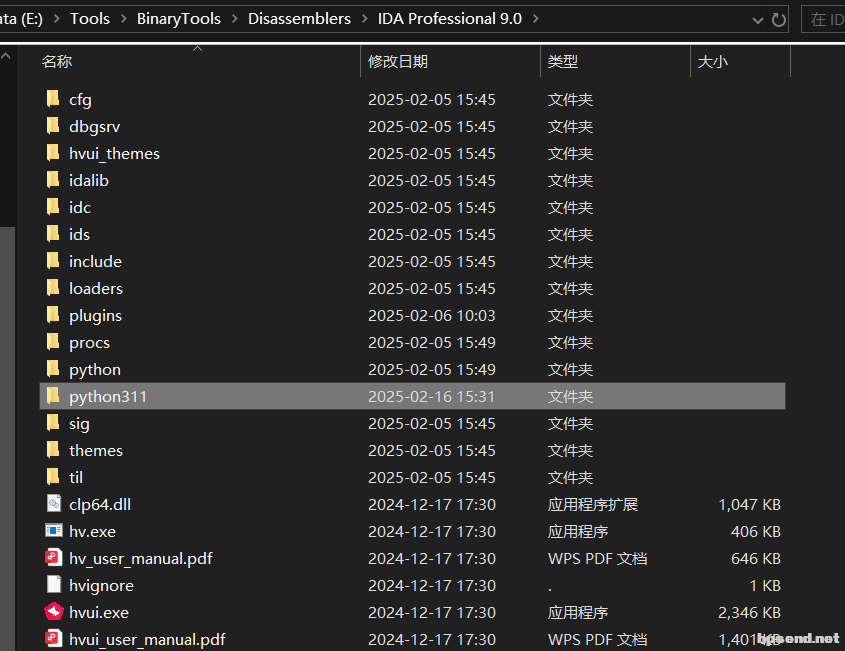Image resolution: width=845 pixels, height=651 pixels.
Task: Navigate to BinaryTools in the breadcrumb
Action: [178, 19]
